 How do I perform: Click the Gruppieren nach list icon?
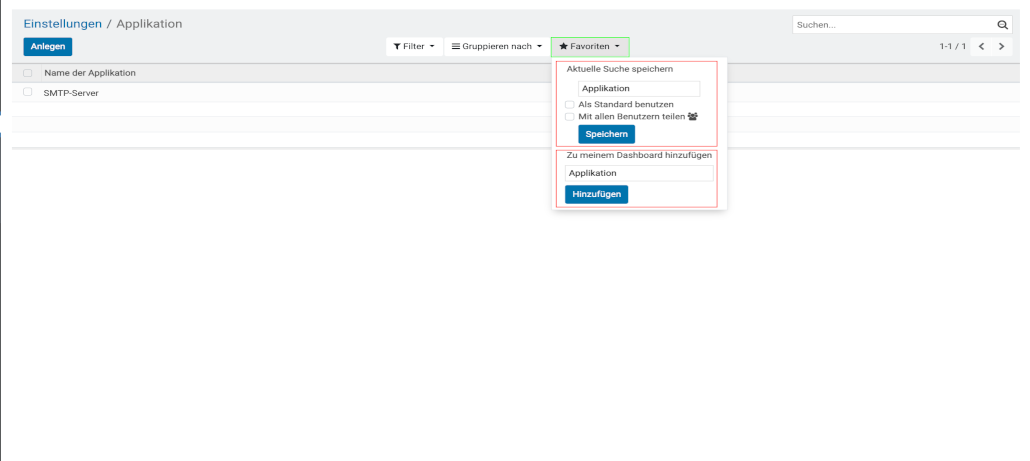(455, 47)
